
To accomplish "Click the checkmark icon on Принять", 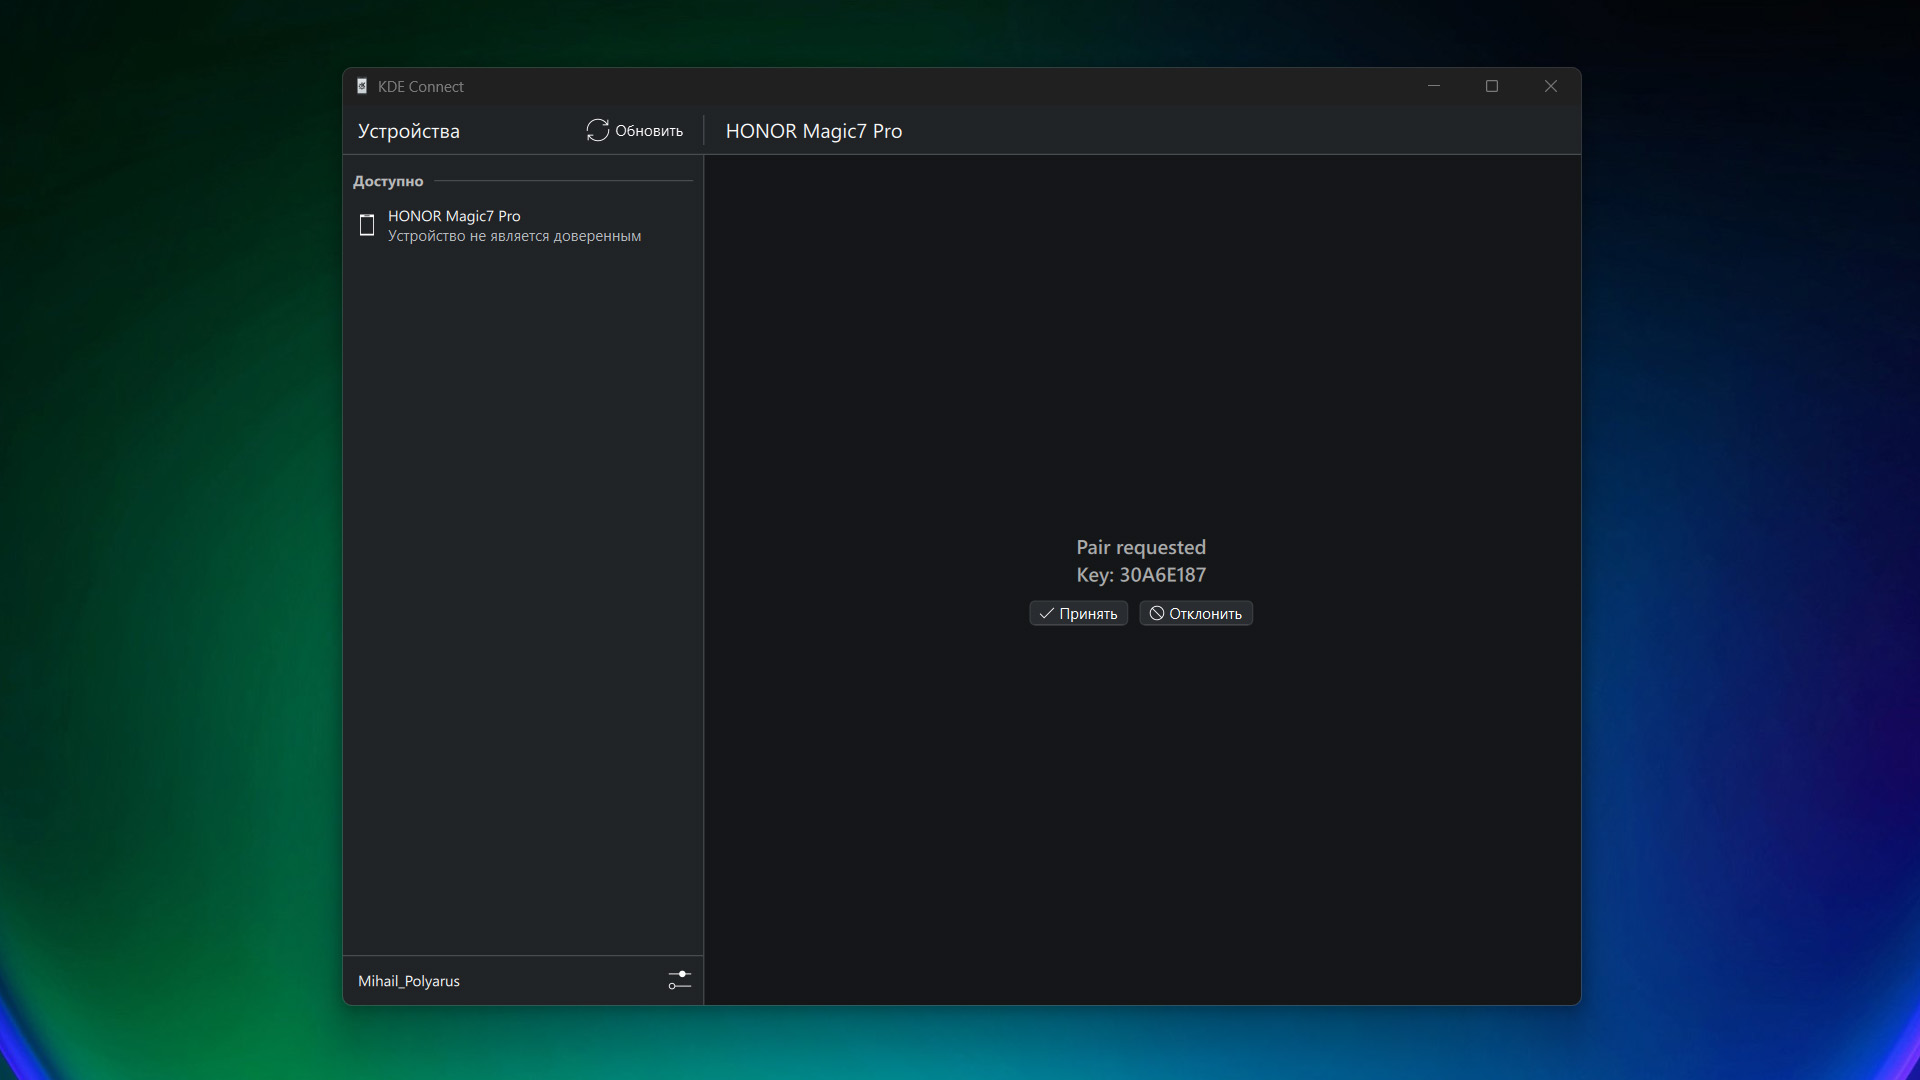I will tap(1046, 614).
